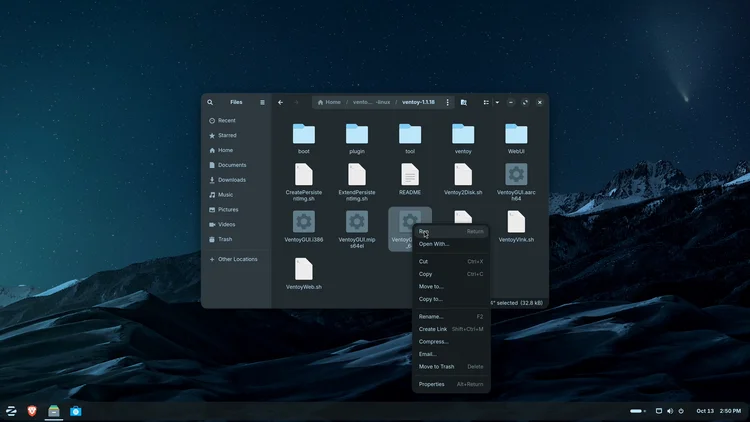Open the Files hamburger menu
This screenshot has width=750, height=422.
click(262, 102)
